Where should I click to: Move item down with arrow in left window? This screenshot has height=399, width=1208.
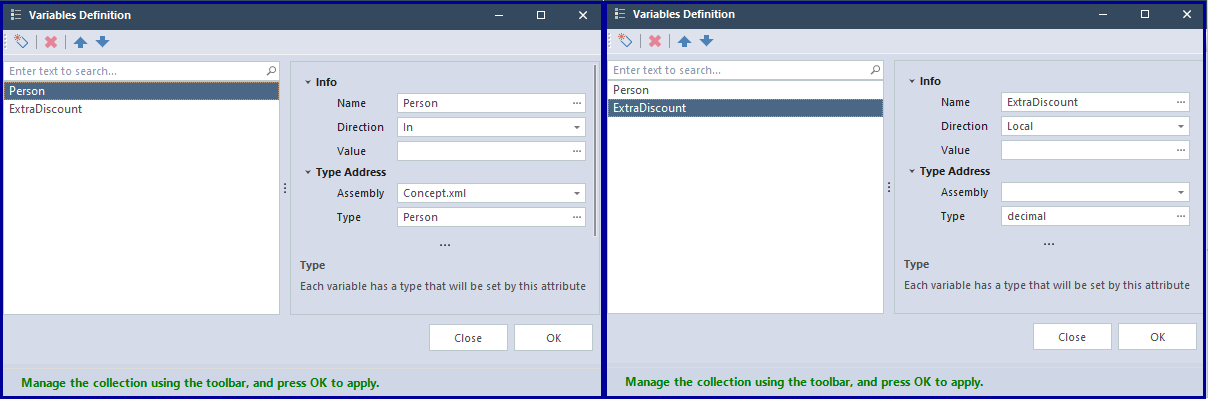click(x=102, y=42)
